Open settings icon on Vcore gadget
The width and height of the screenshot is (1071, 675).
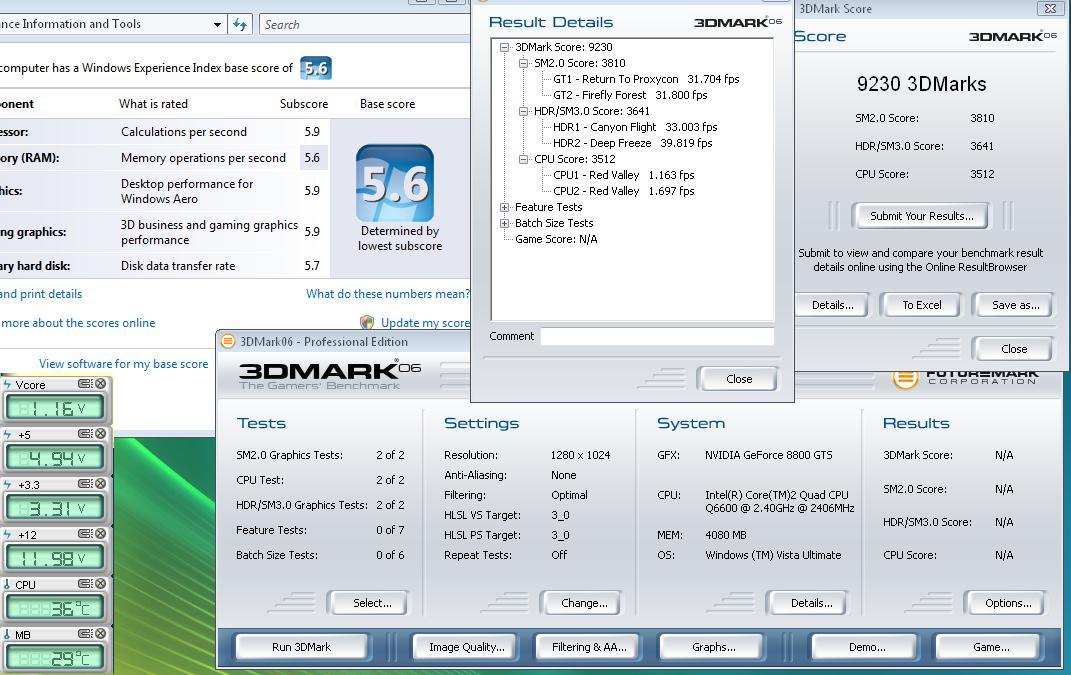point(85,384)
